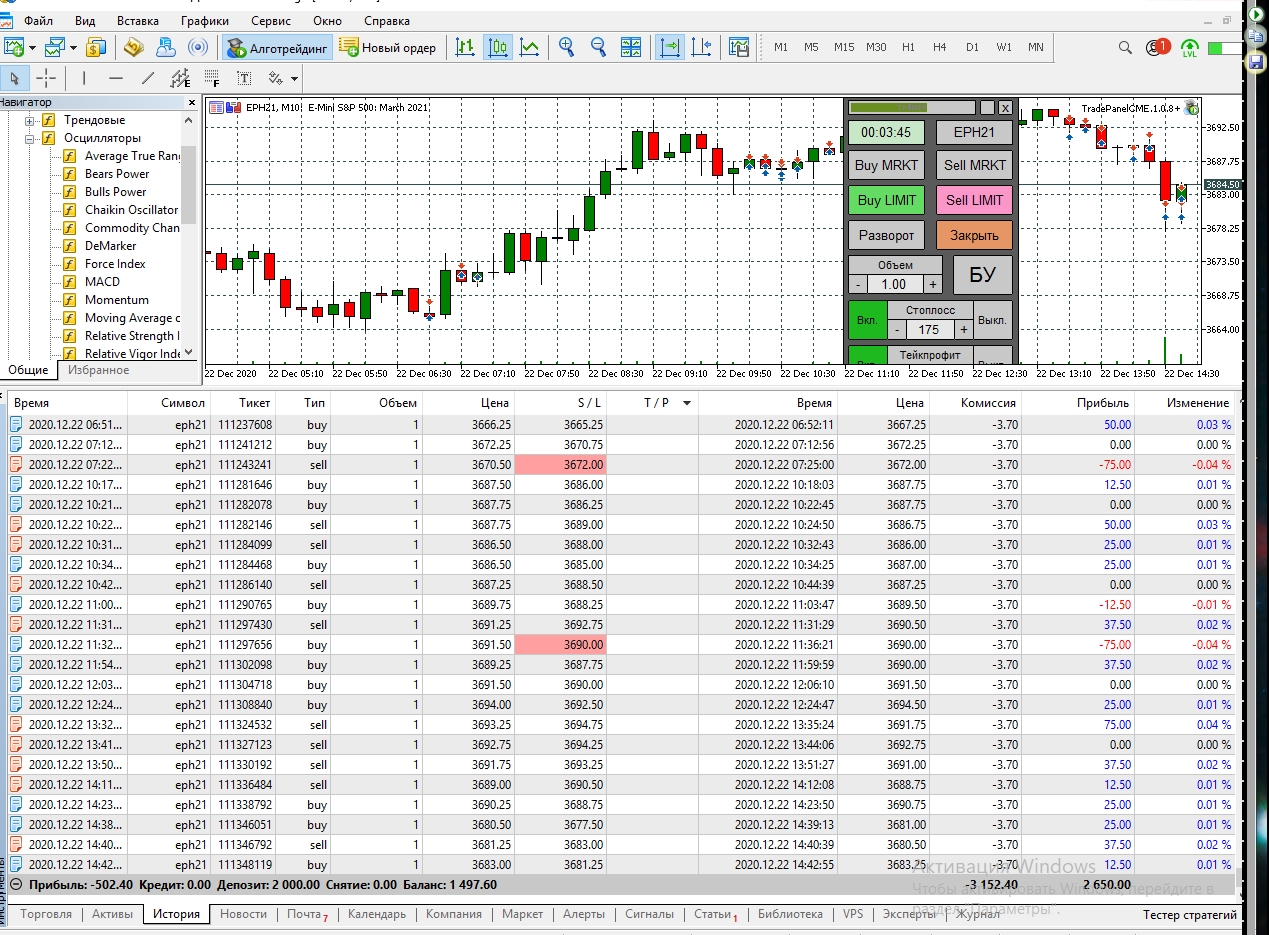Image resolution: width=1269 pixels, height=935 pixels.
Task: Open the notifications icon with red badge
Action: point(1158,47)
